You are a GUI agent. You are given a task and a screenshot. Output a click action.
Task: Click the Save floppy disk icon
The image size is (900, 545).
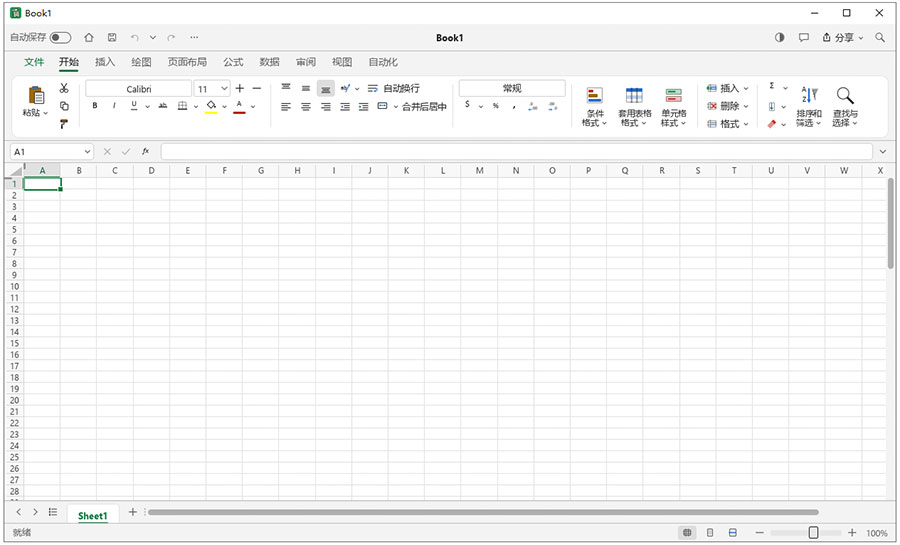pyautogui.click(x=112, y=37)
